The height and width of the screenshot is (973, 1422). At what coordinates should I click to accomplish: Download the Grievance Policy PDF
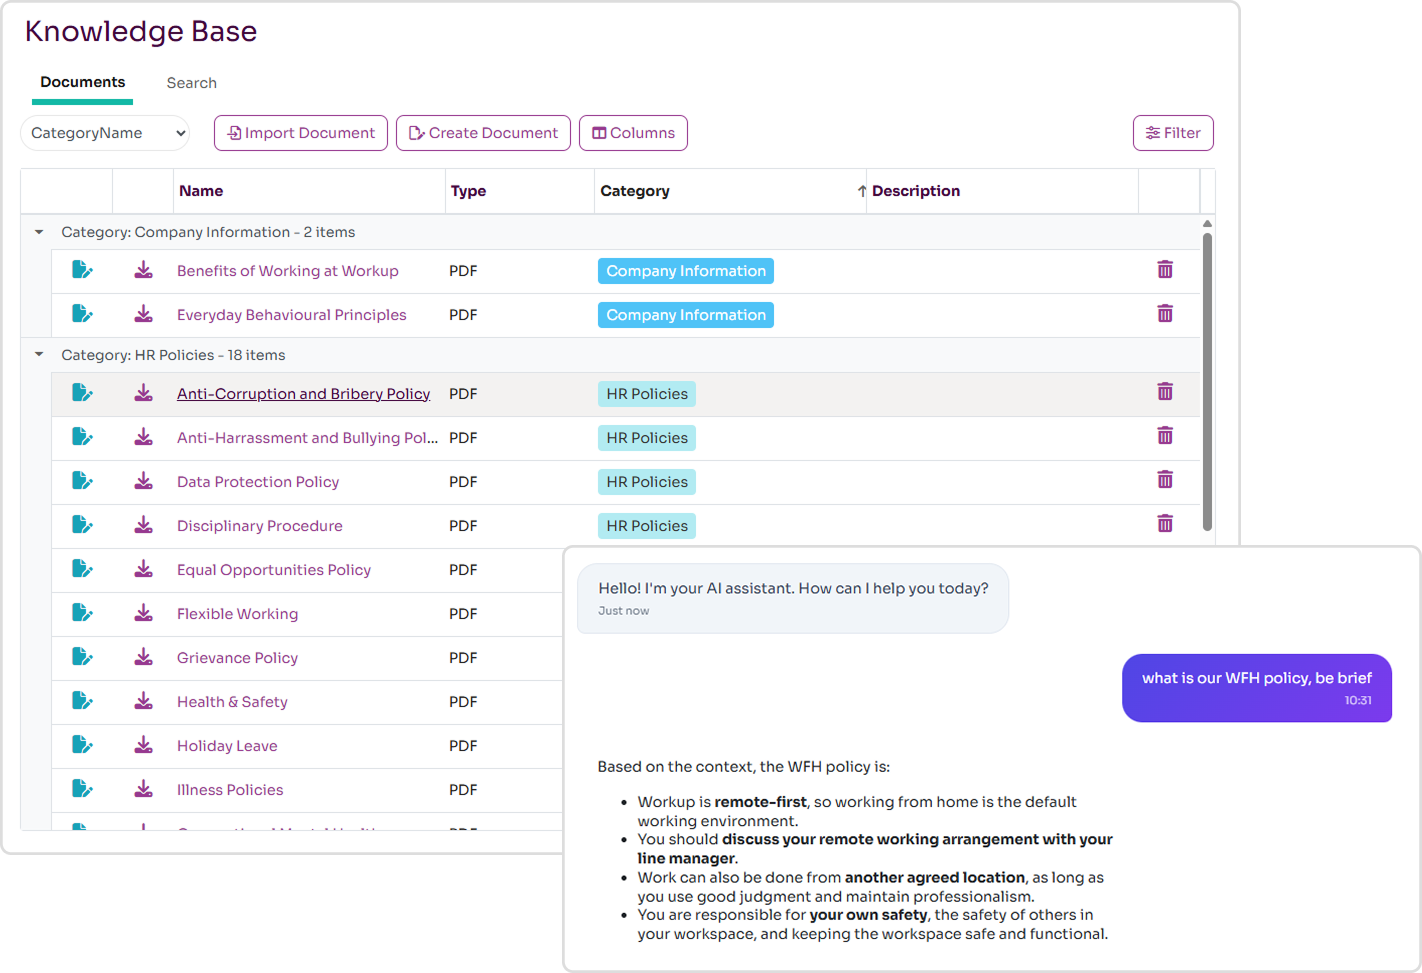point(144,657)
